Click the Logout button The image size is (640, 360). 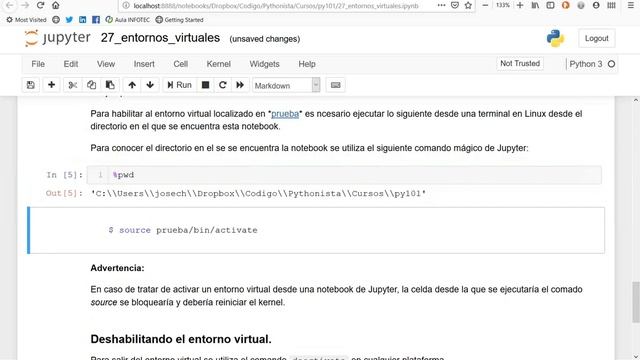[596, 38]
